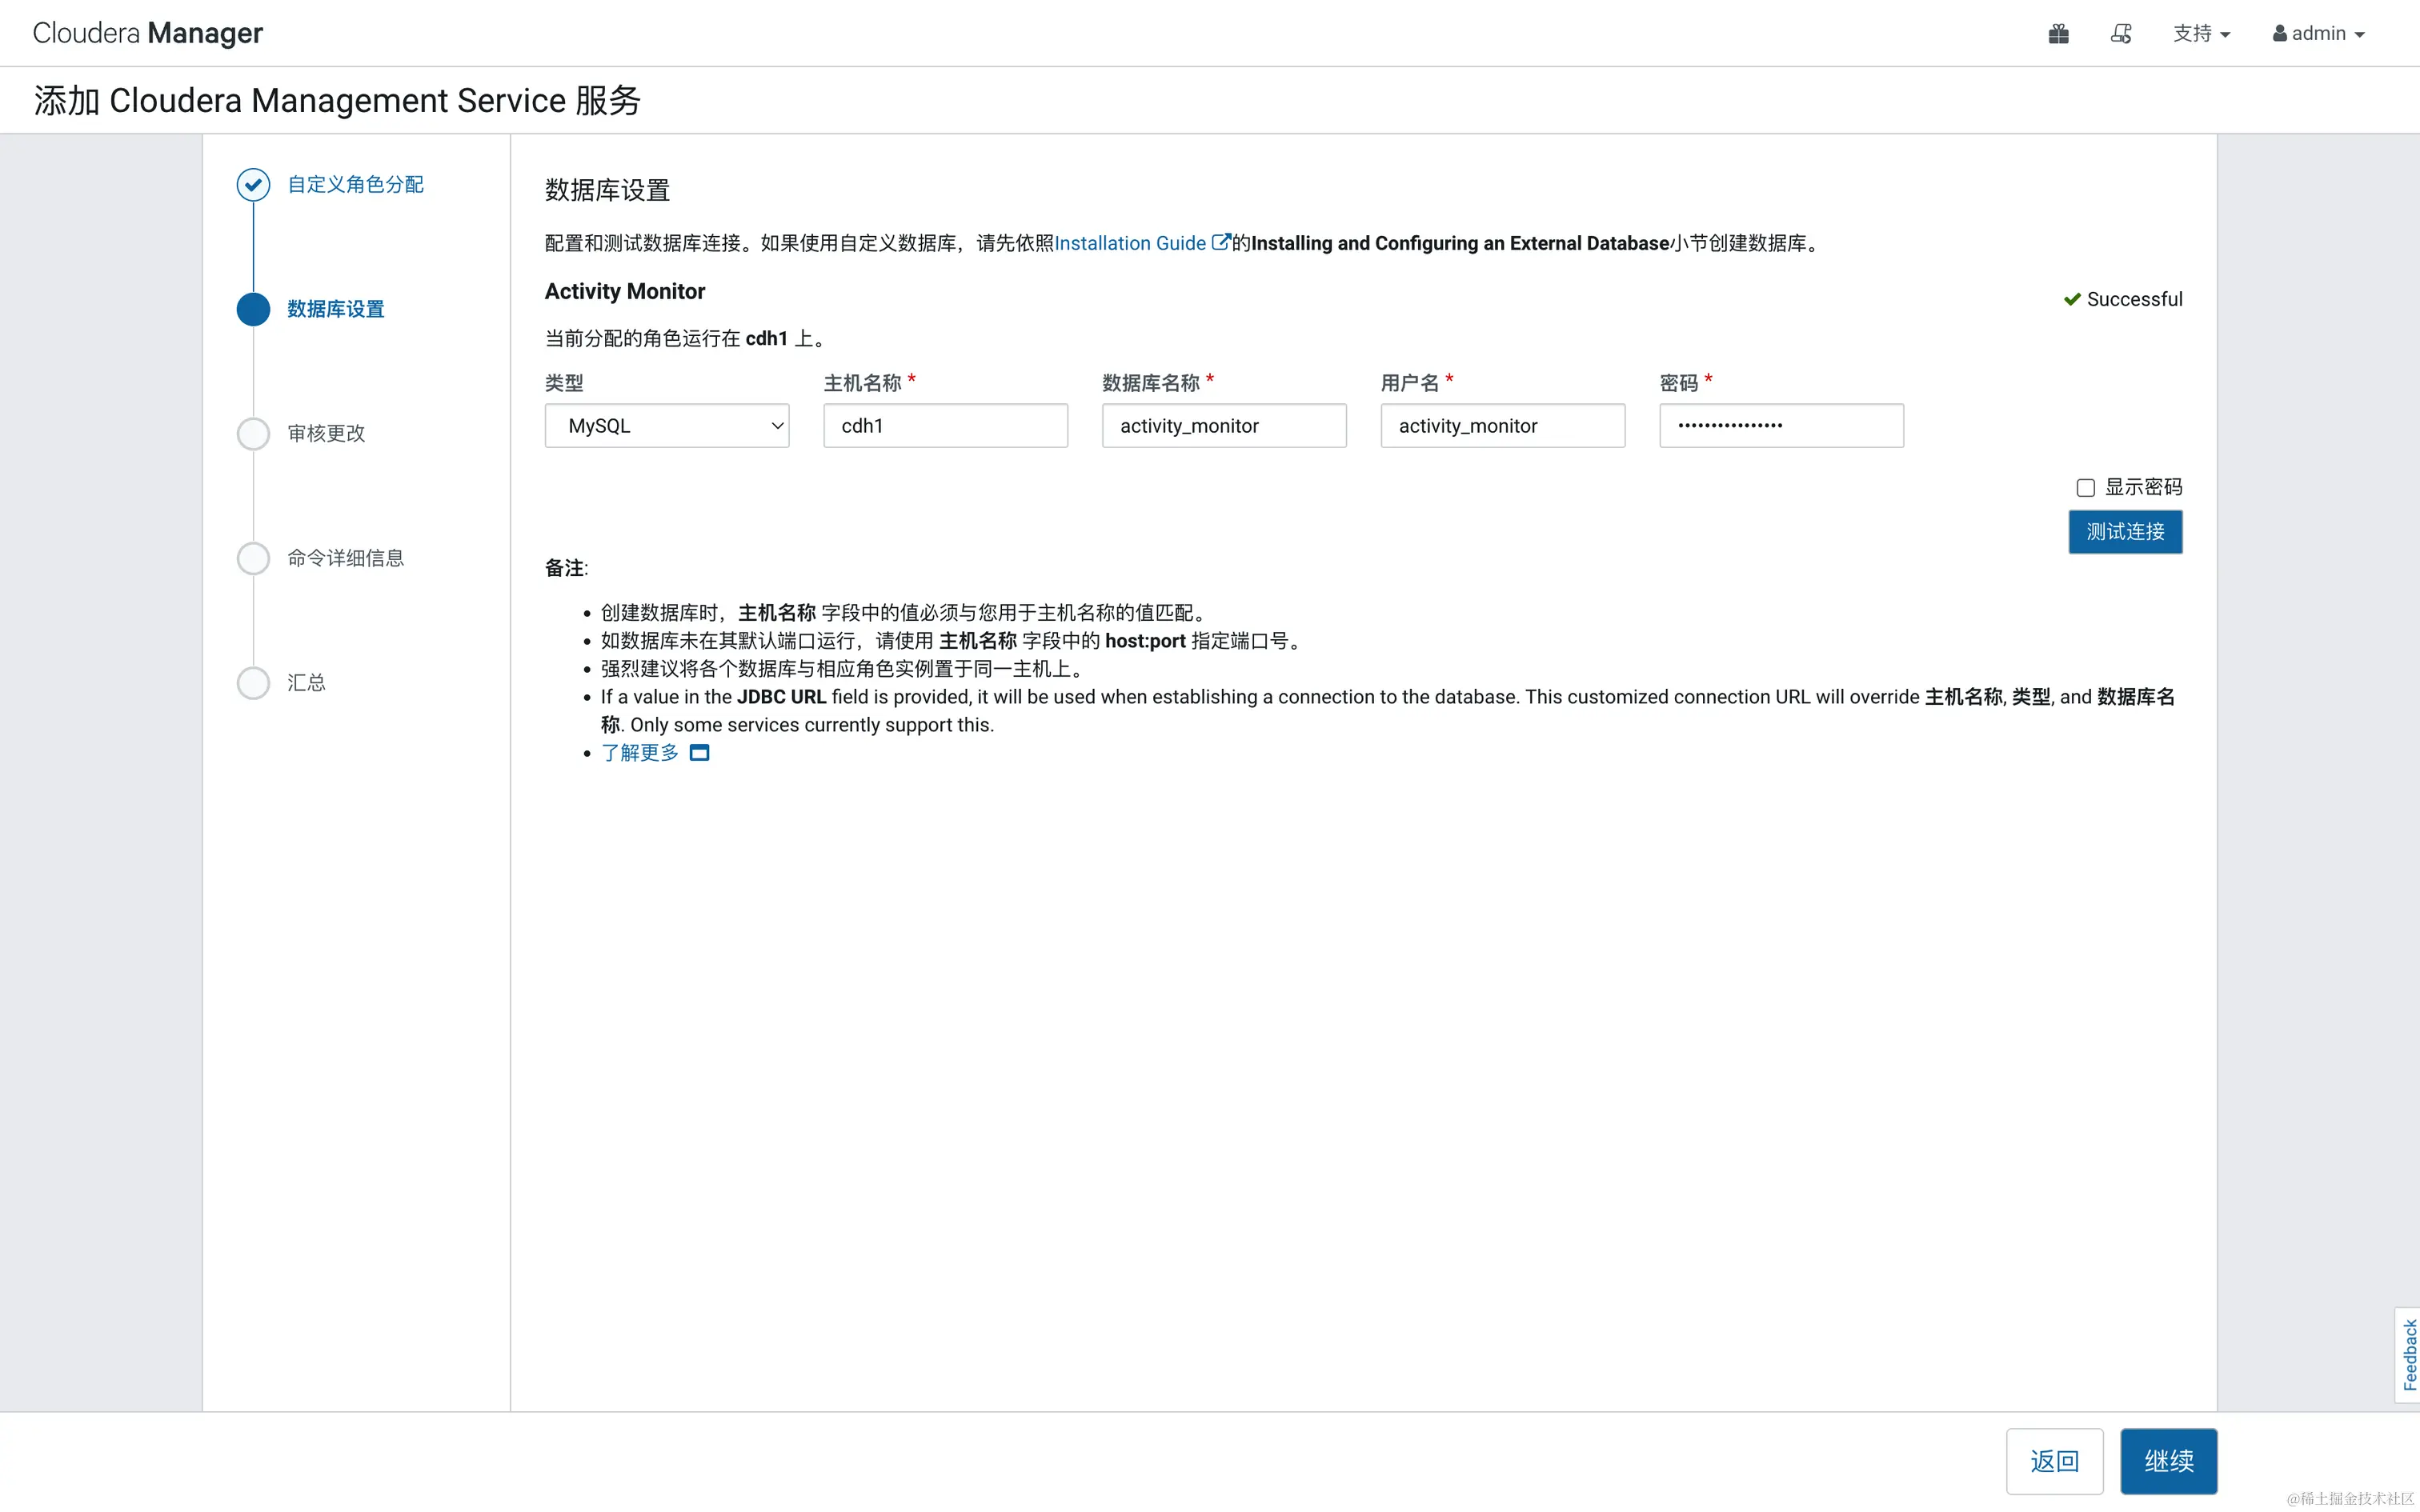Screen dimensions: 2420x1512
Task: Open the gift box parcels icon
Action: tap(2058, 34)
